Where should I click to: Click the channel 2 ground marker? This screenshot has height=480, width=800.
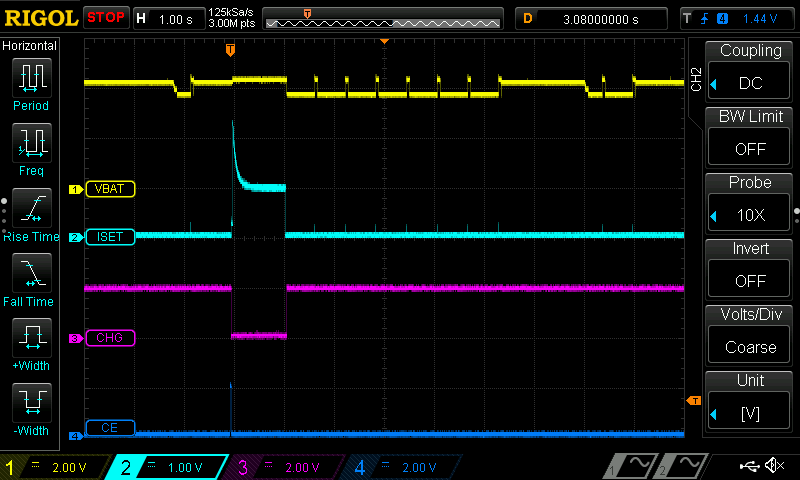76,237
